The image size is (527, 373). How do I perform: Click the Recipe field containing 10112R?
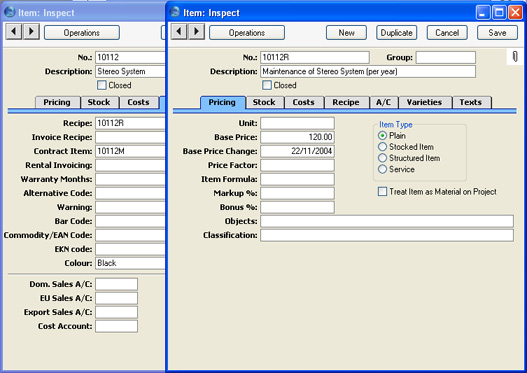coord(130,123)
